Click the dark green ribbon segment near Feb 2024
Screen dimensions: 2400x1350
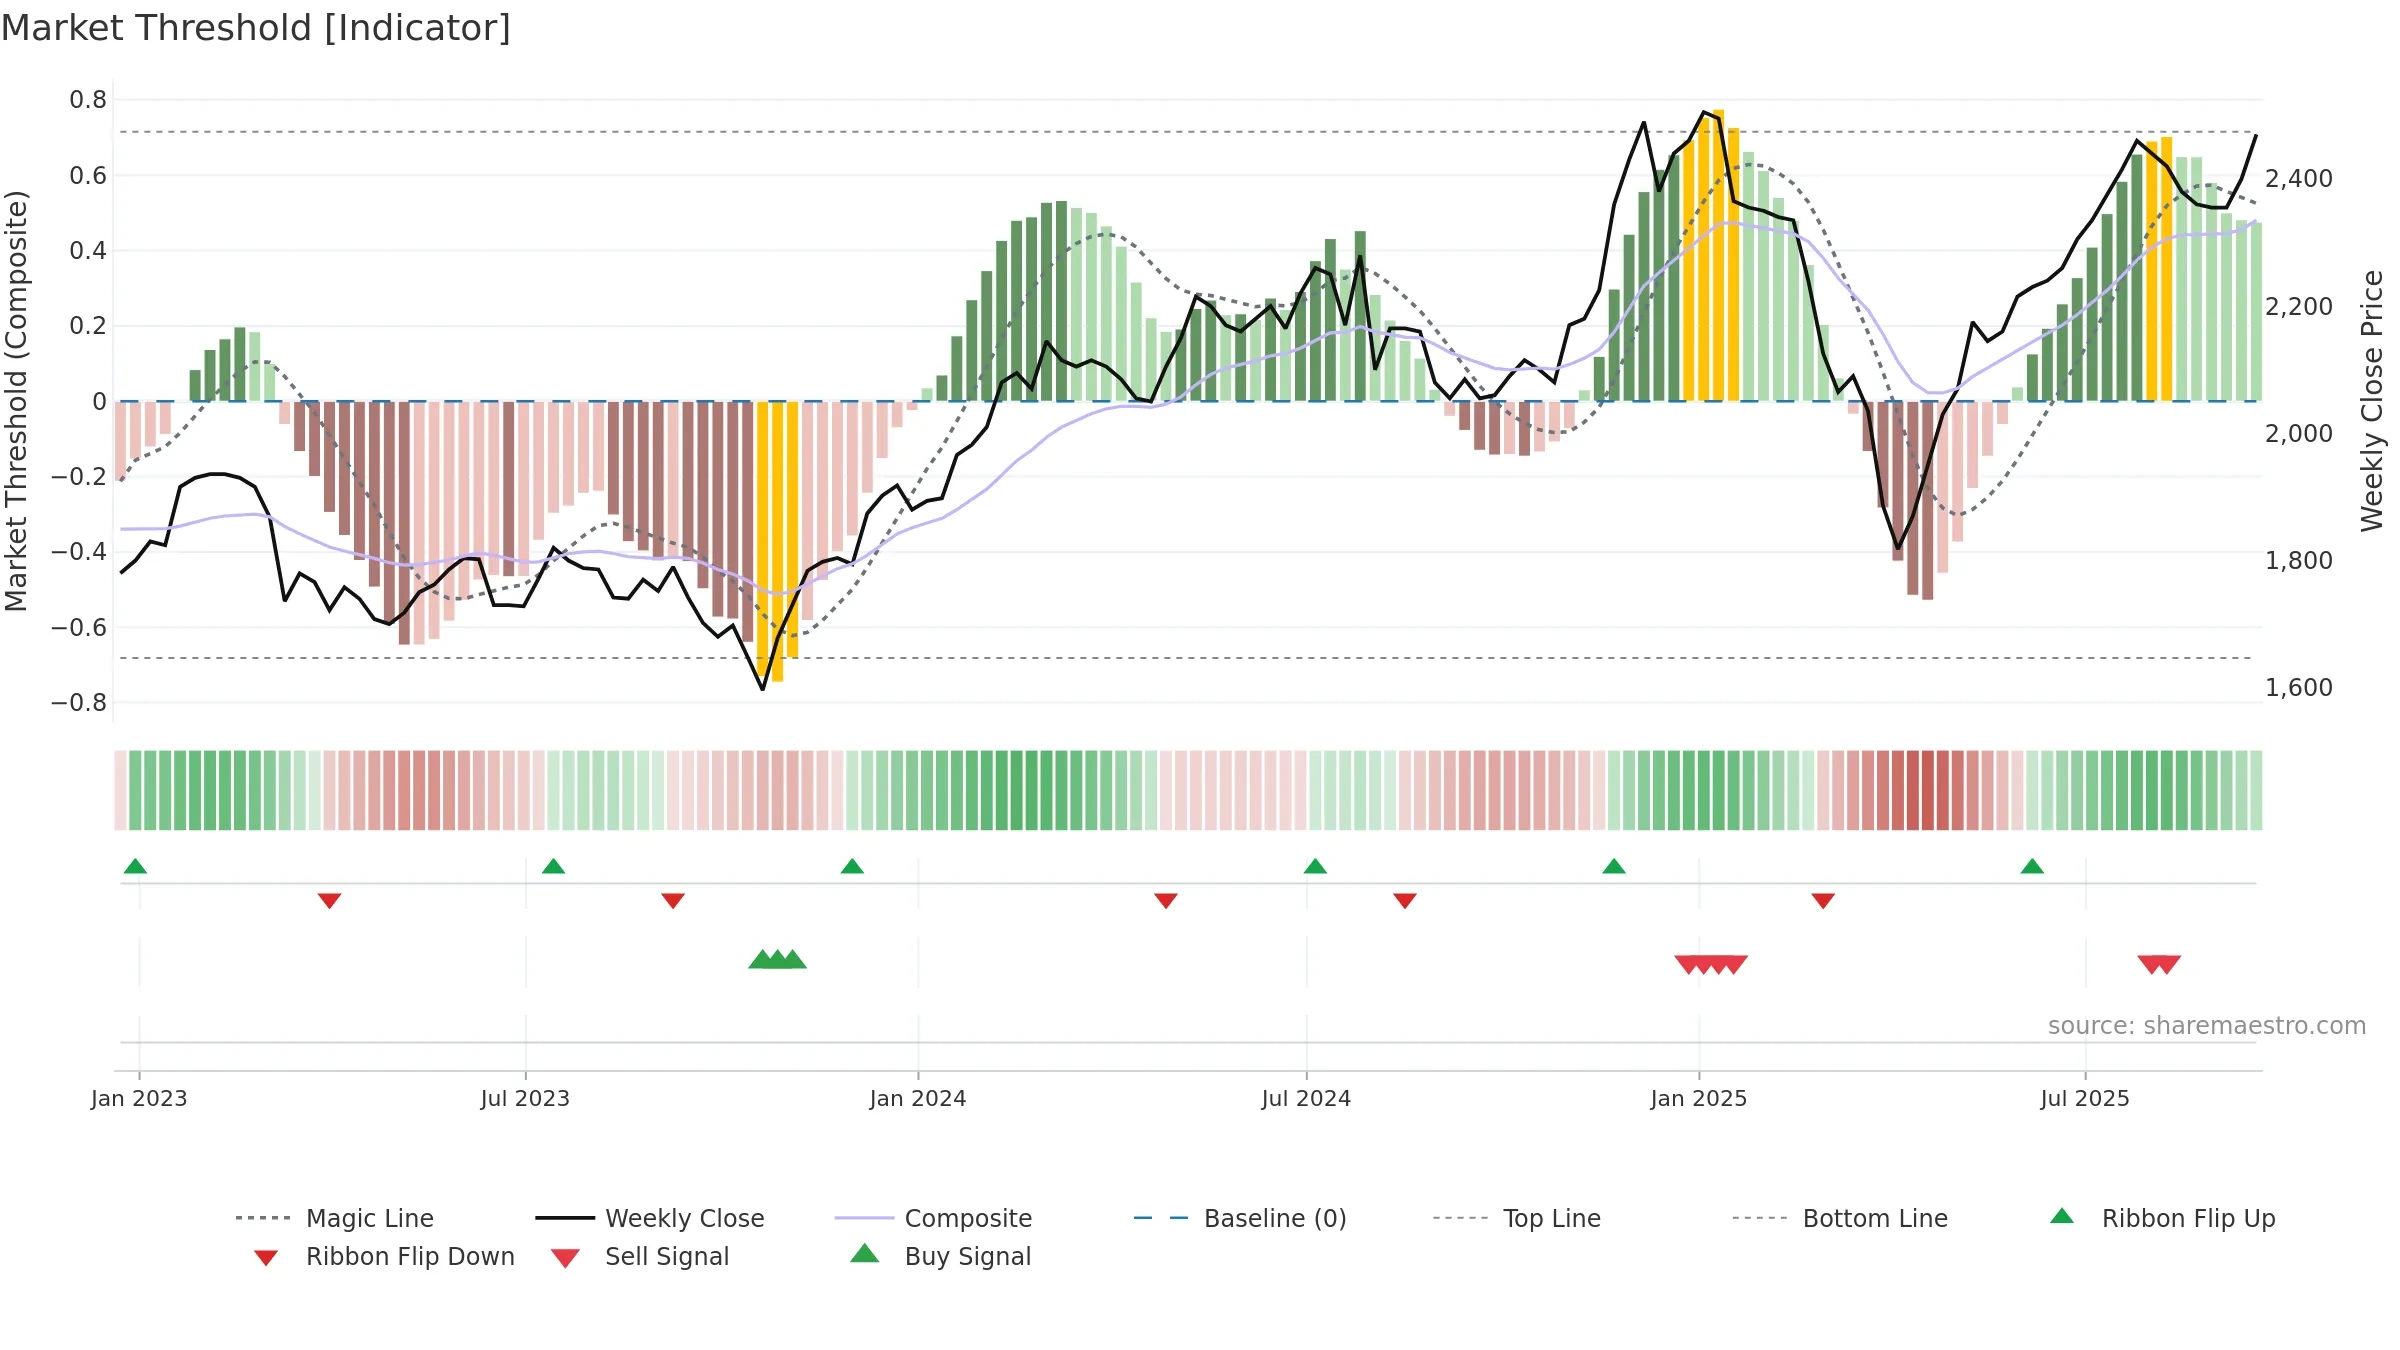pos(1017,790)
